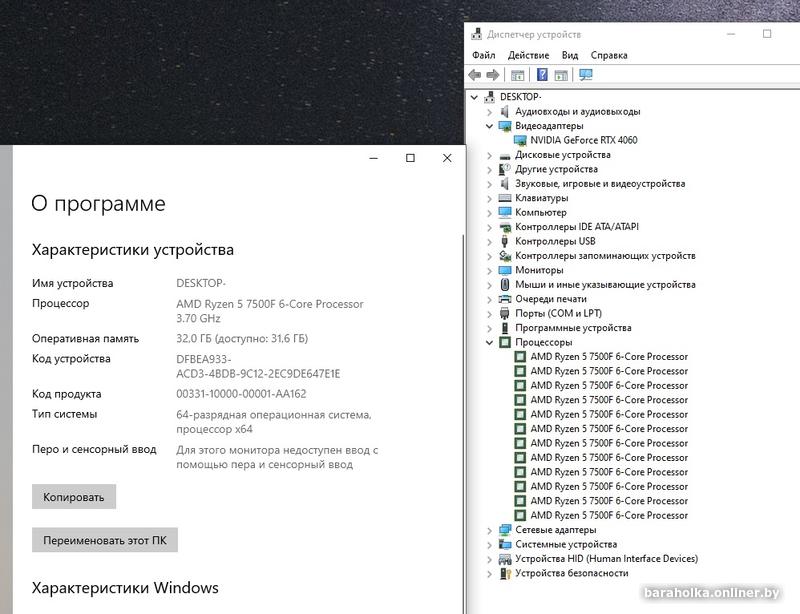
Task: Expand Контроллеры запоминающих устройств
Action: pos(489,256)
